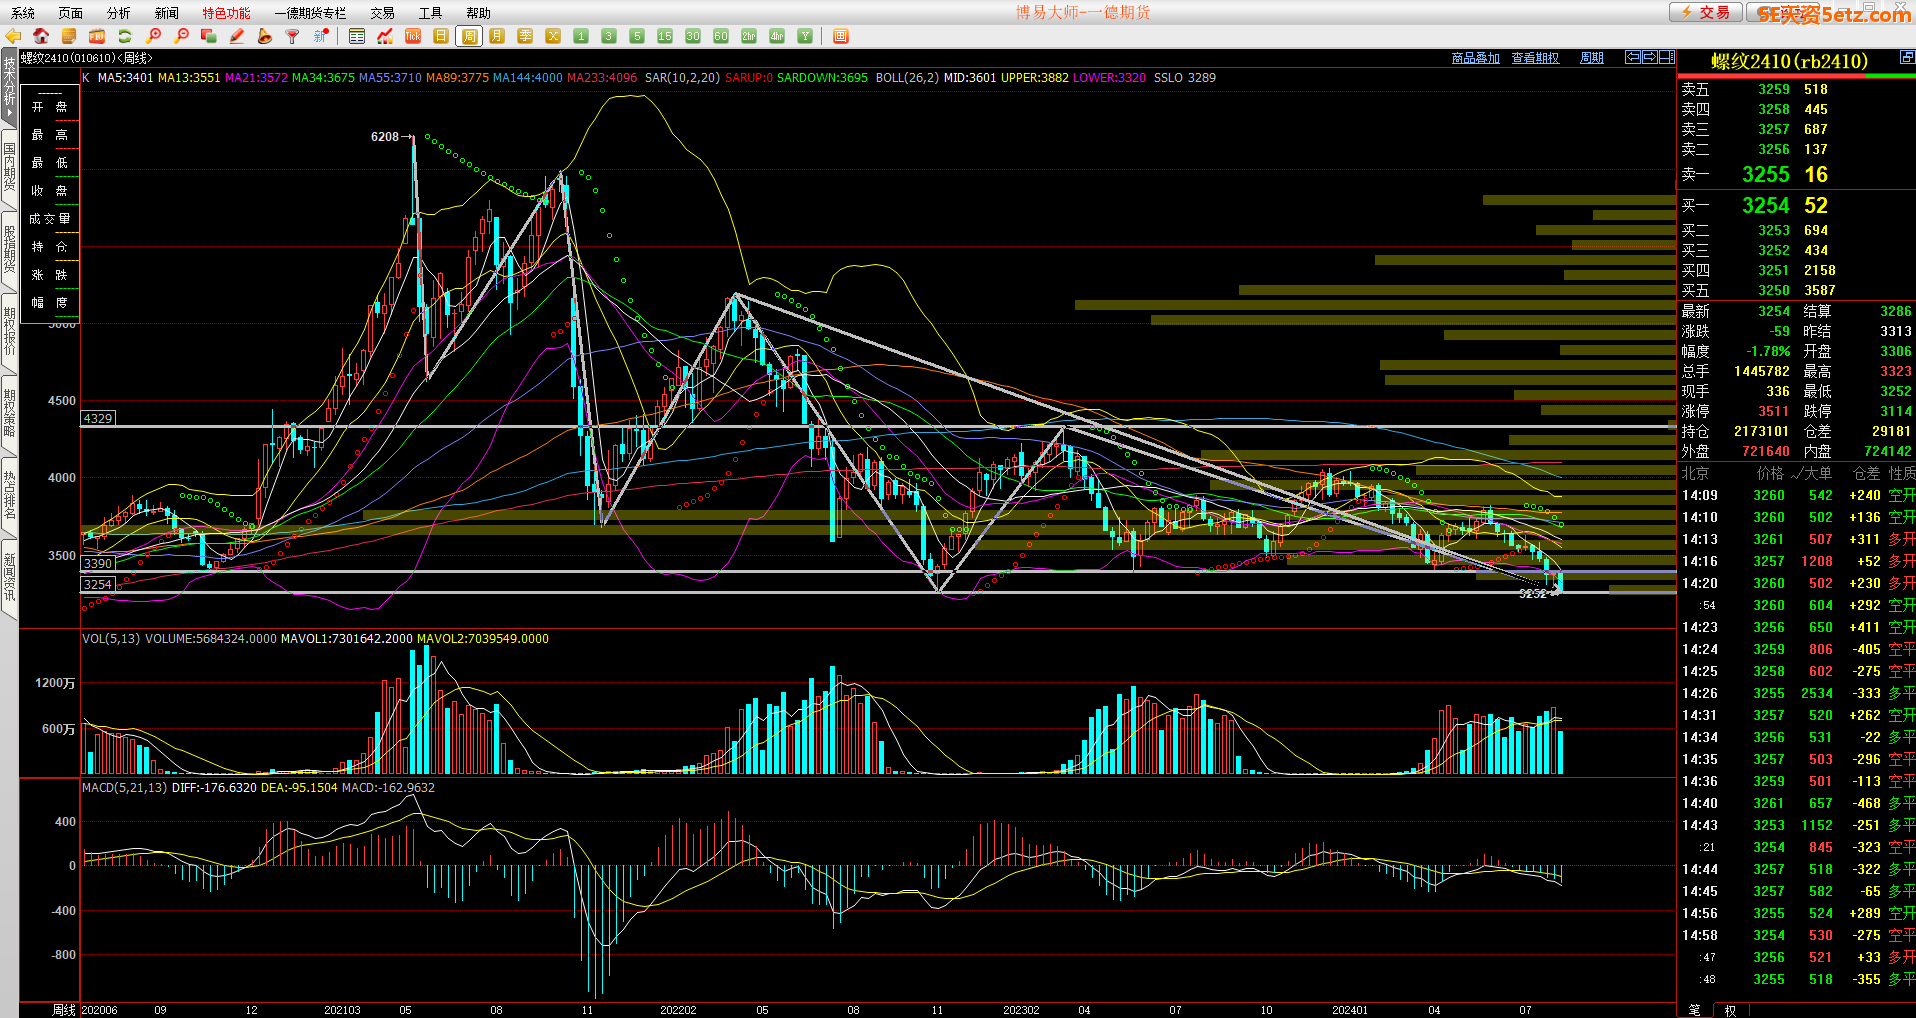Open the 特色功能 menu
The image size is (1916, 1018).
(x=226, y=13)
